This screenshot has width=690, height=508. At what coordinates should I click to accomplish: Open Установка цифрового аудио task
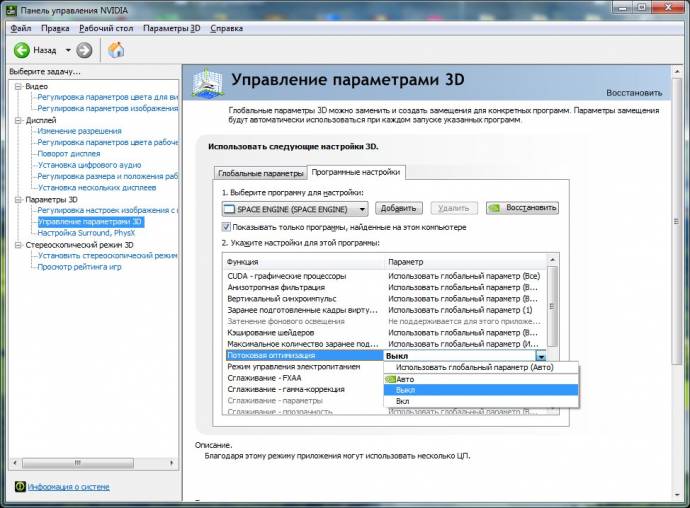coord(89,165)
